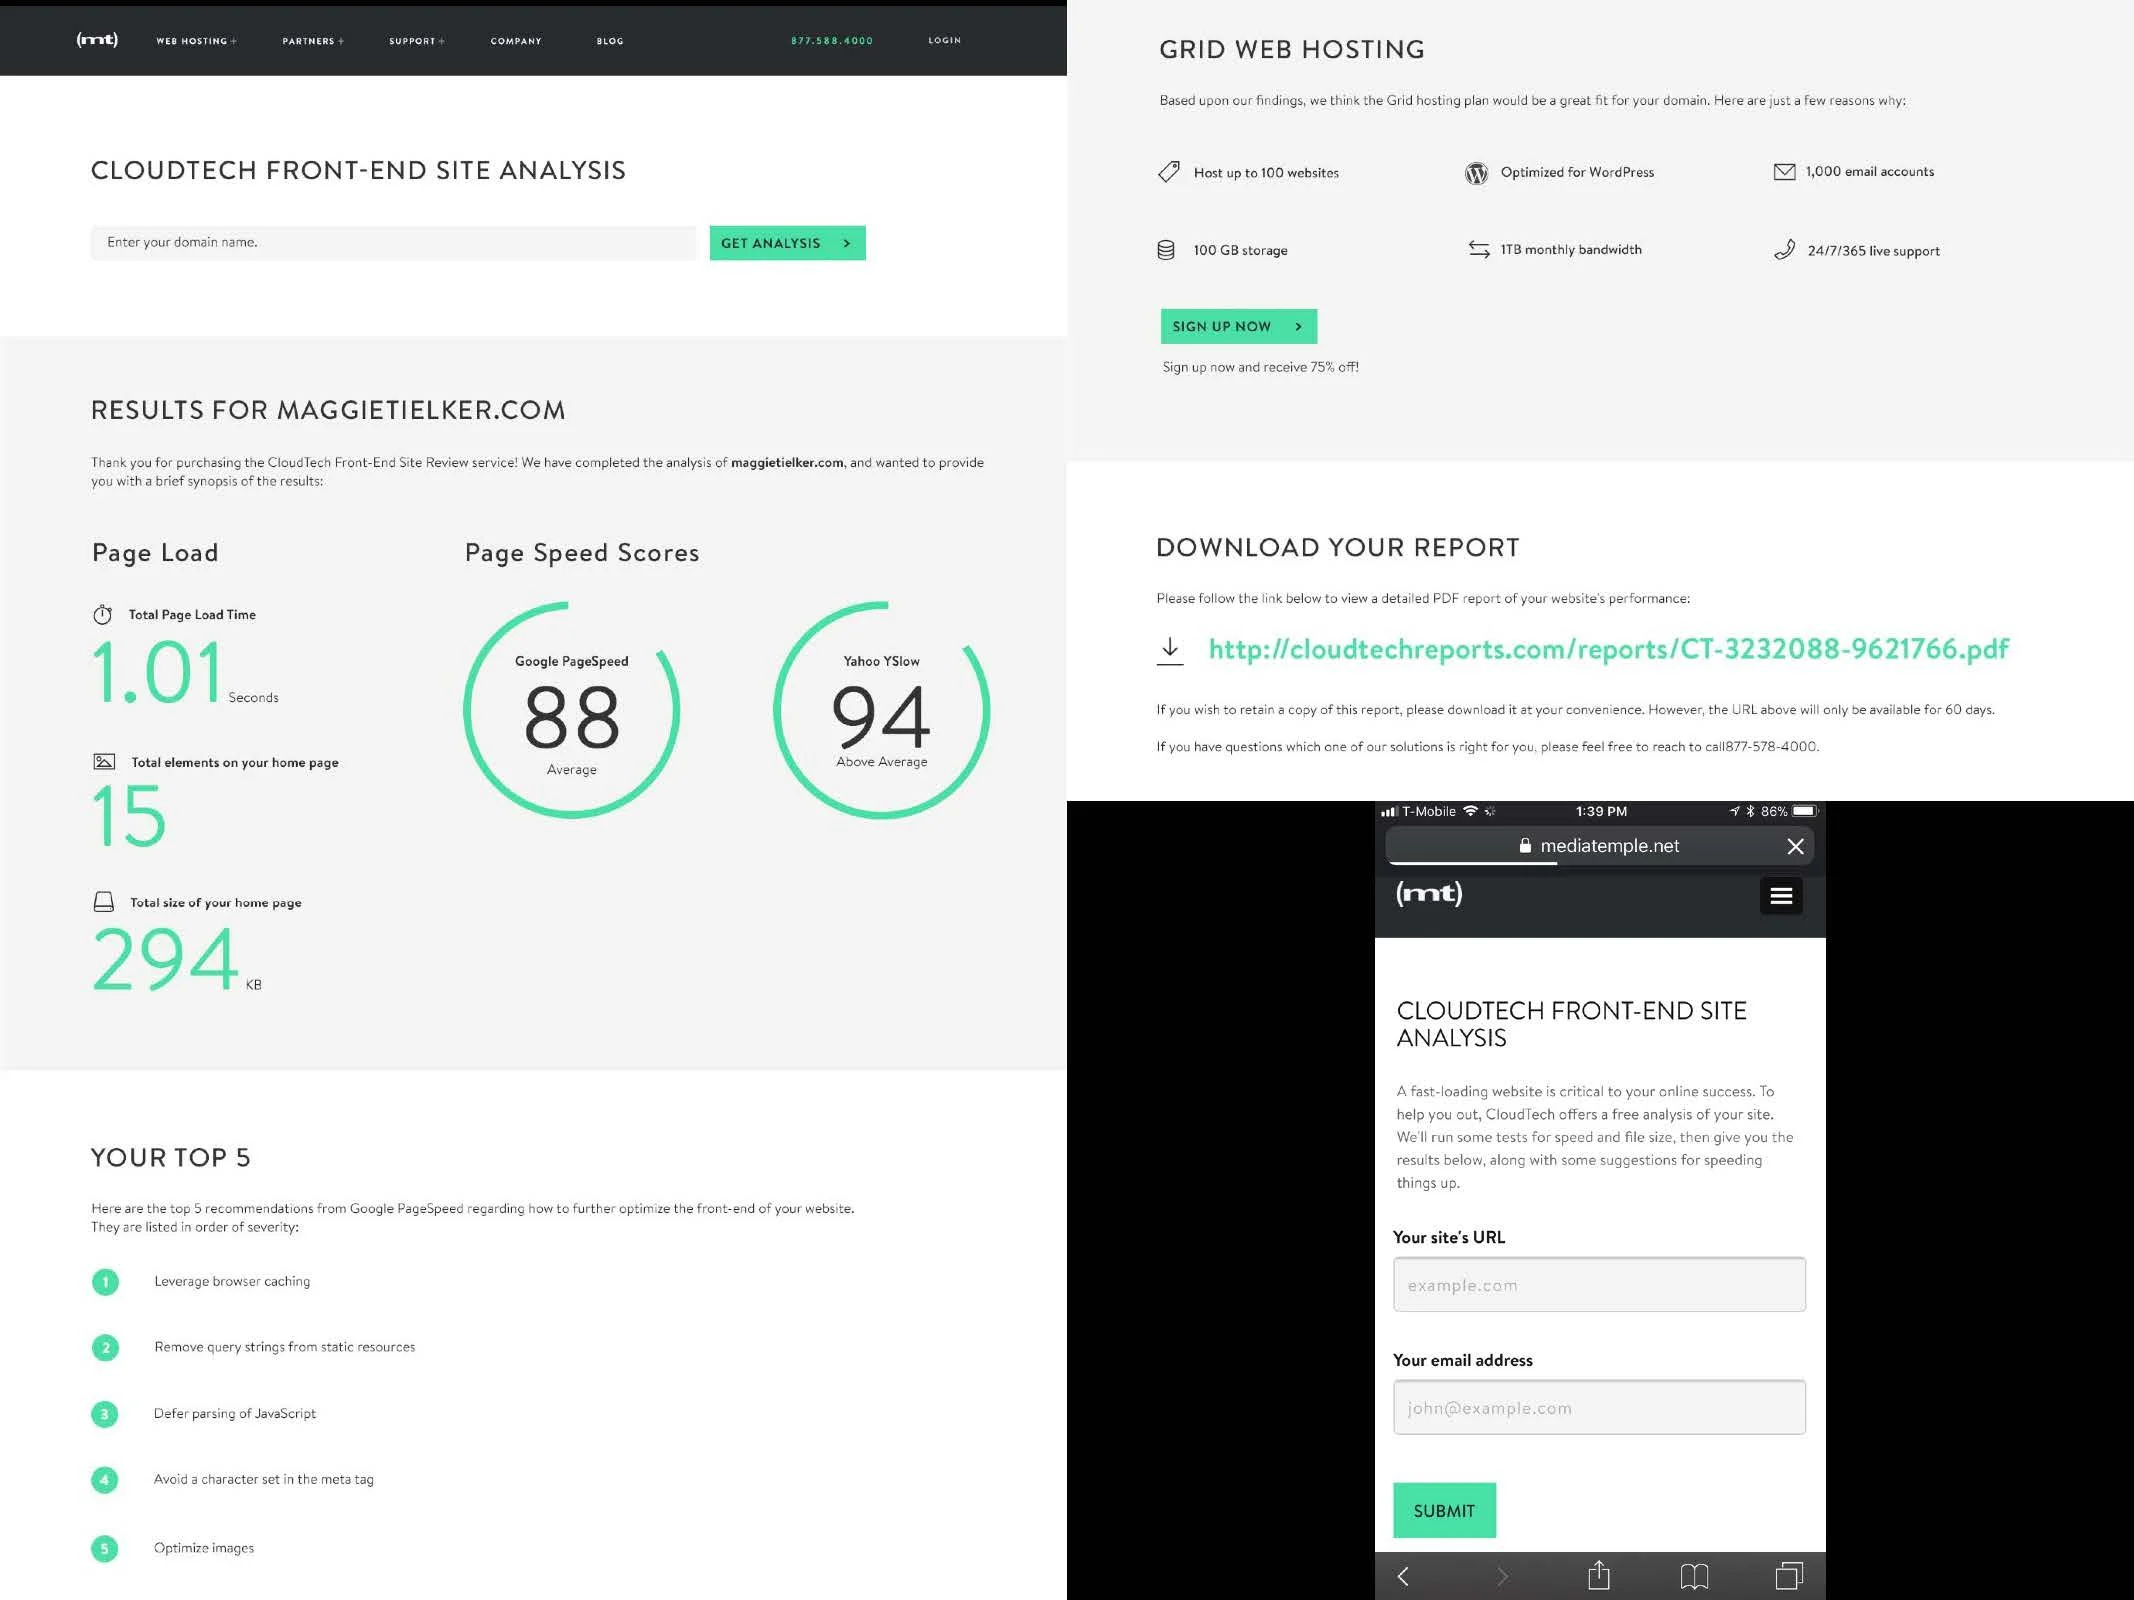Tap the 'Your site's URL' input field
The width and height of the screenshot is (2134, 1600).
pos(1599,1285)
